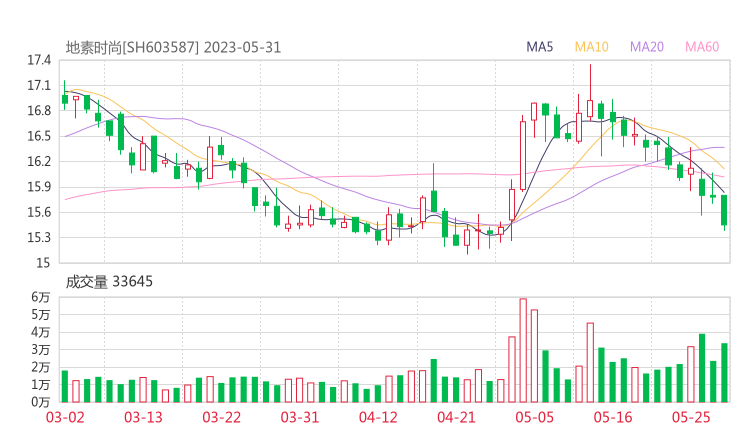Click the 地素时尚[SH603587] chart title
The image size is (740, 440).
point(132,47)
